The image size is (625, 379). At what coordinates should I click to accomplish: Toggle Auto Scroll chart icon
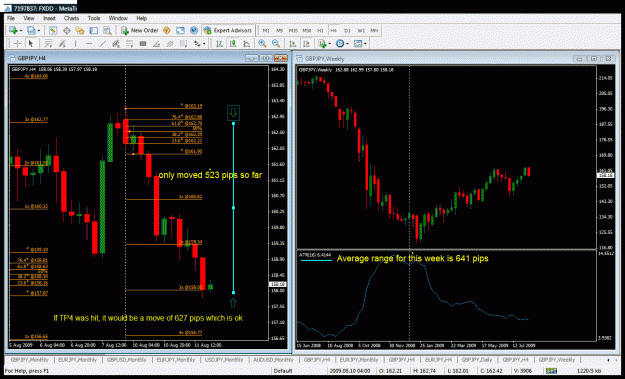click(x=292, y=43)
